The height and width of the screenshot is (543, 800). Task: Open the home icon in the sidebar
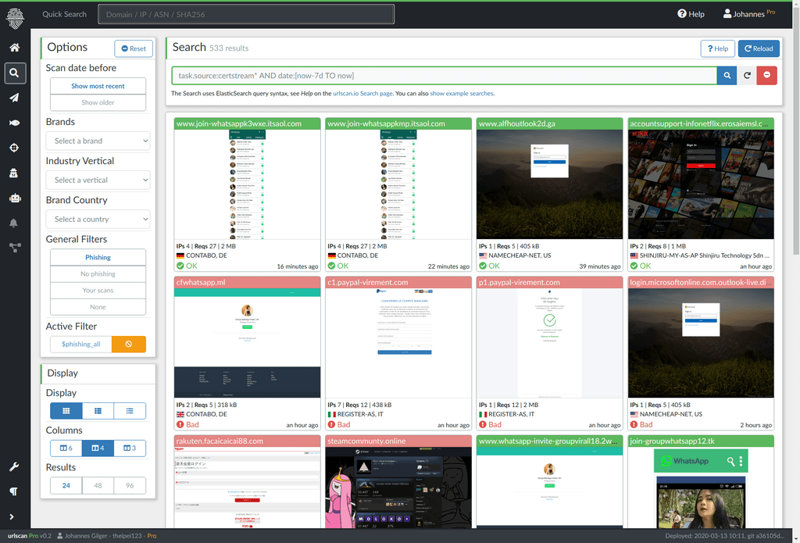click(x=14, y=47)
